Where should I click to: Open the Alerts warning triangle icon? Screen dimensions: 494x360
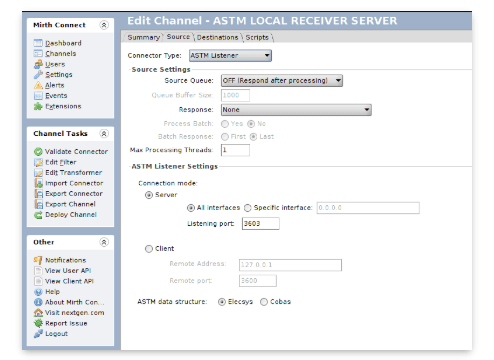[x=38, y=85]
